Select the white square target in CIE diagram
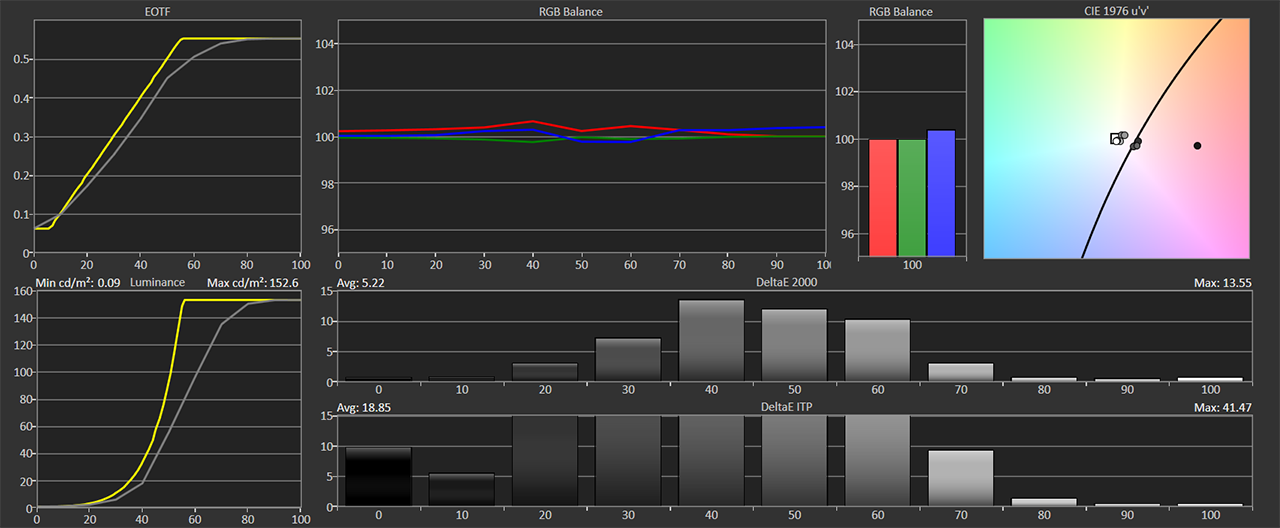Screen dimensions: 1280x528 click(x=1116, y=138)
